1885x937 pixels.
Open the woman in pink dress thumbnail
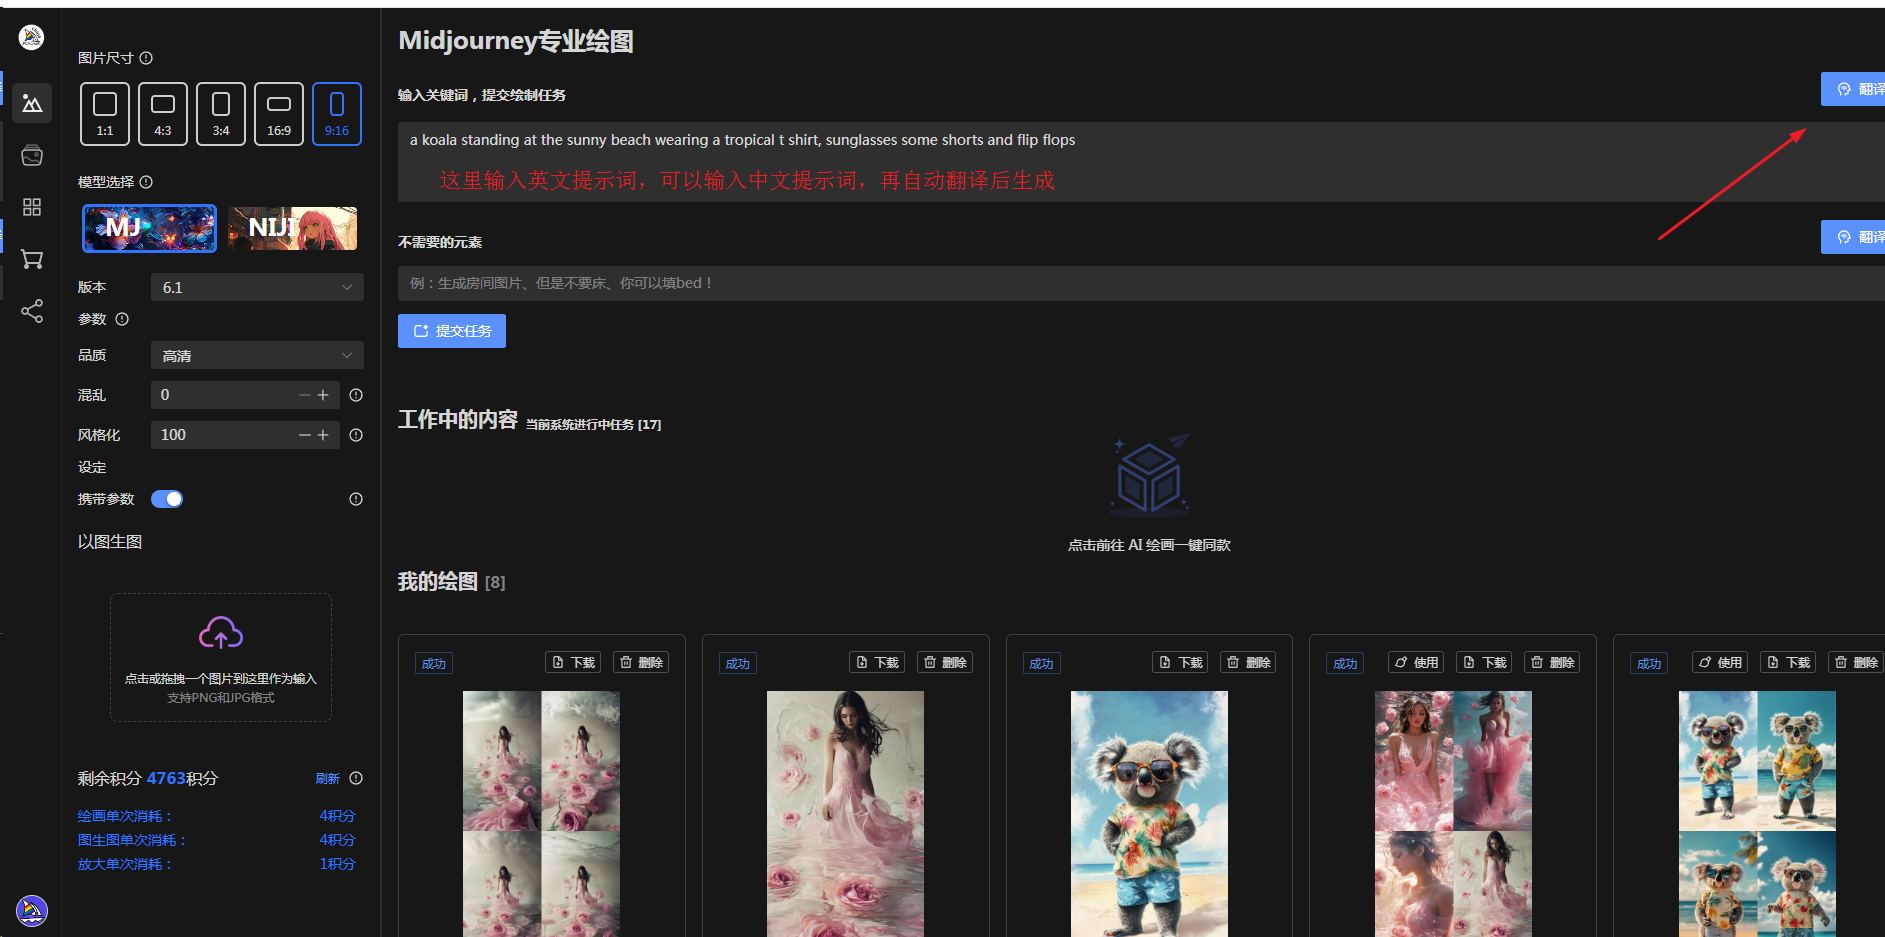(x=845, y=814)
